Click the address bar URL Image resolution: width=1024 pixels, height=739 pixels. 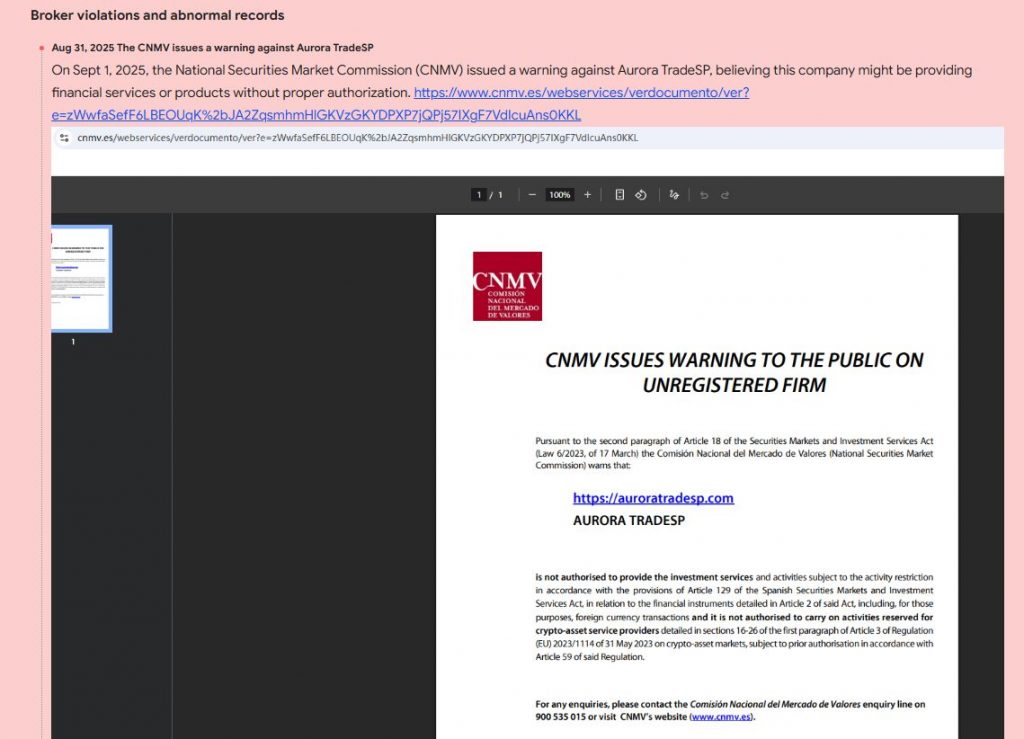pos(357,138)
